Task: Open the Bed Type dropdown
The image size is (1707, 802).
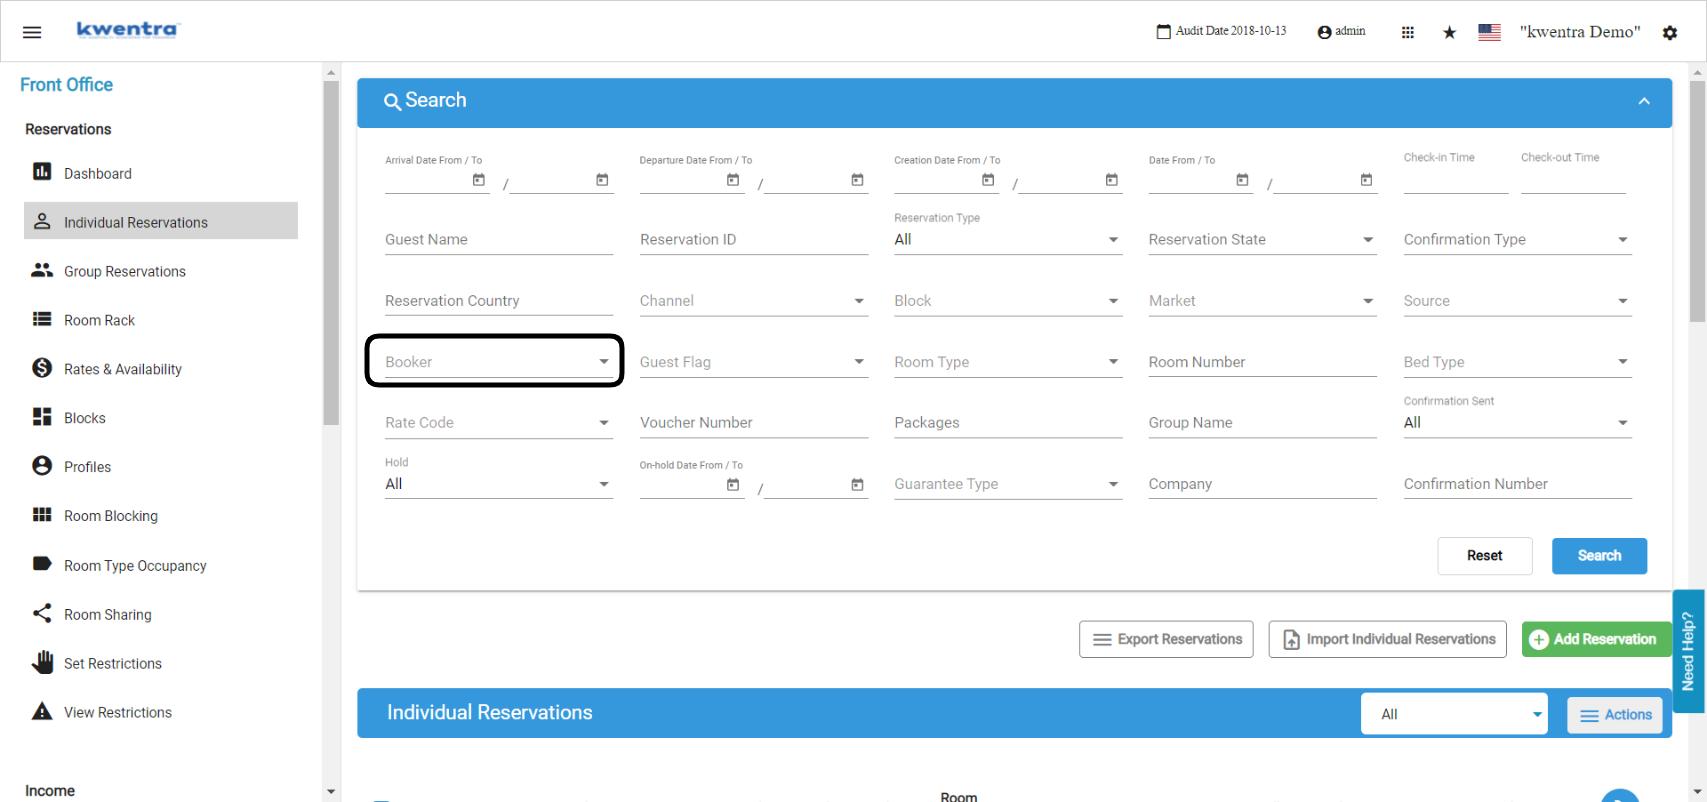Action: click(x=1517, y=362)
